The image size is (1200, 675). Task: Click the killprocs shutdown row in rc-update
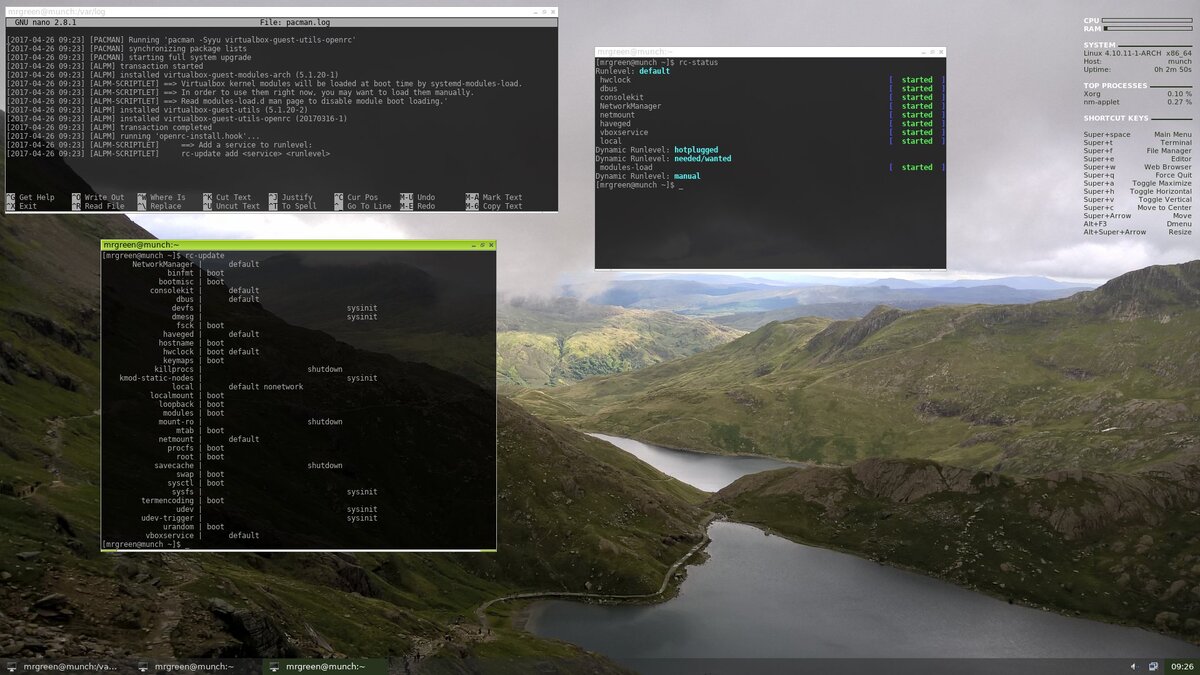click(x=248, y=369)
